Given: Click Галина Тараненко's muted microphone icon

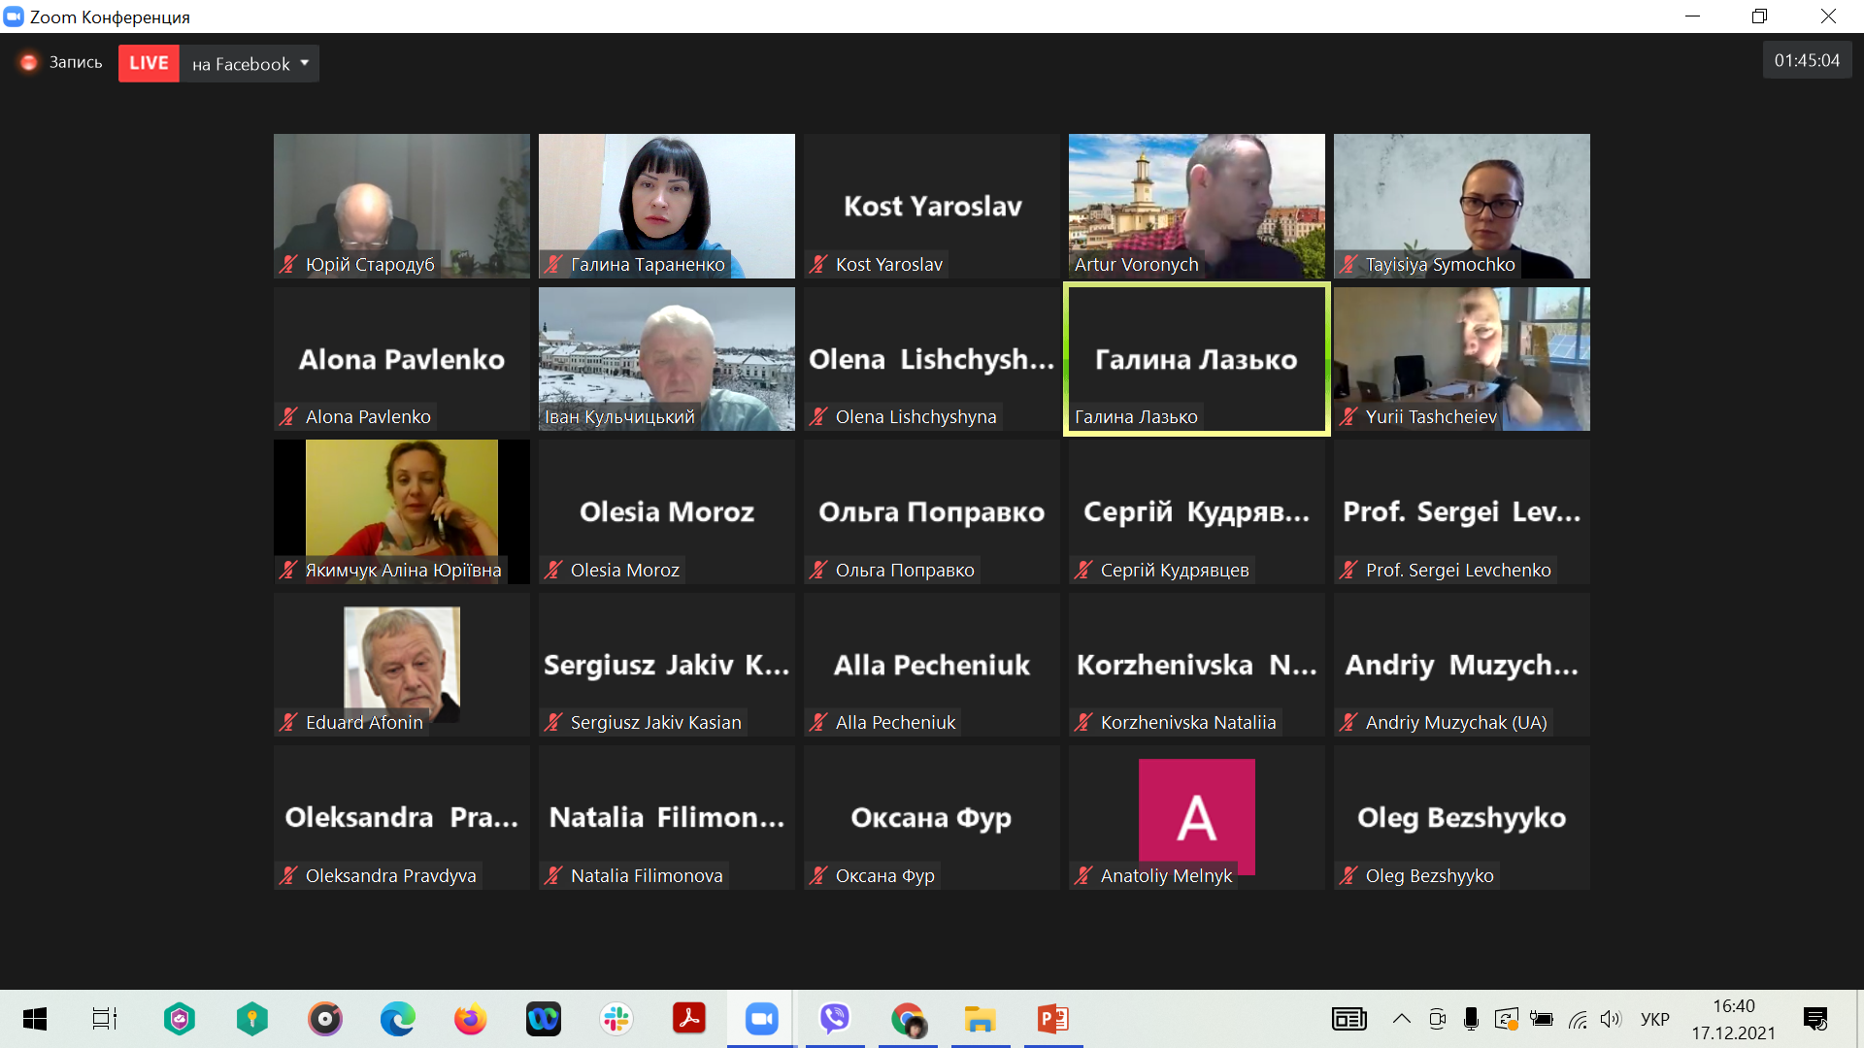Looking at the screenshot, I should (554, 264).
